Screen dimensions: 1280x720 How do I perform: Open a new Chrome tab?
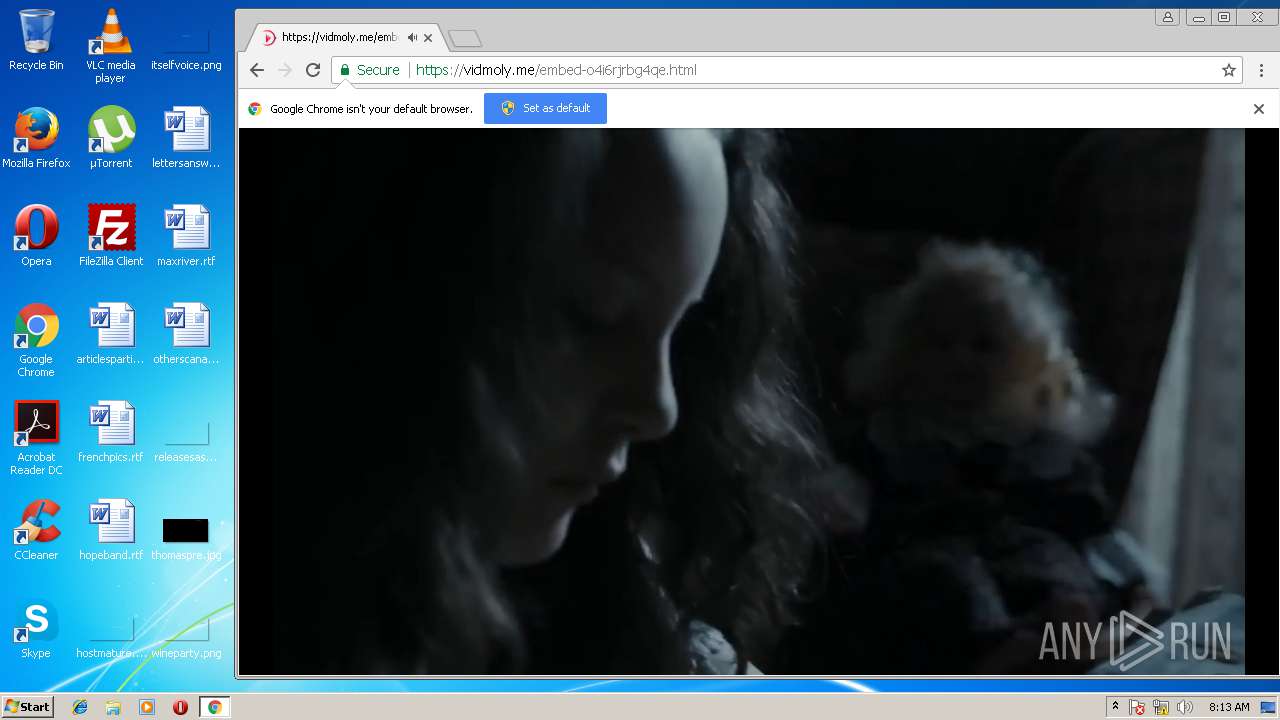coord(465,38)
